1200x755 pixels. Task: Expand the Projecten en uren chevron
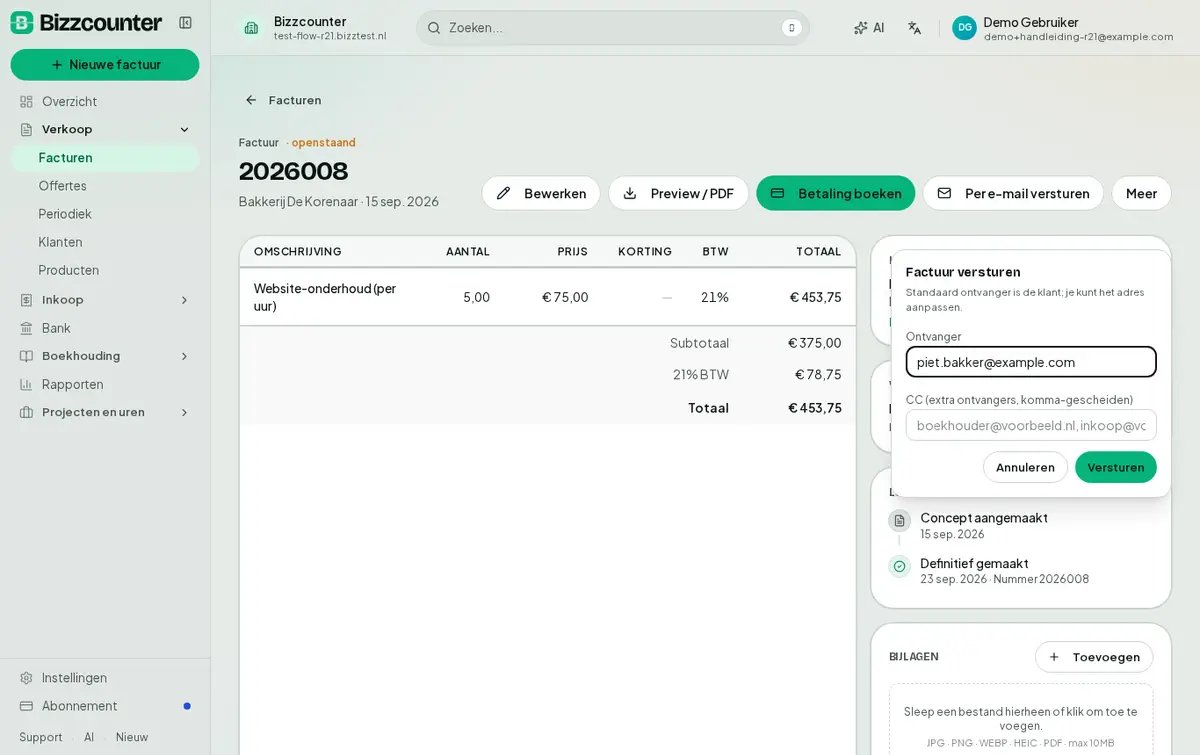[x=184, y=412]
